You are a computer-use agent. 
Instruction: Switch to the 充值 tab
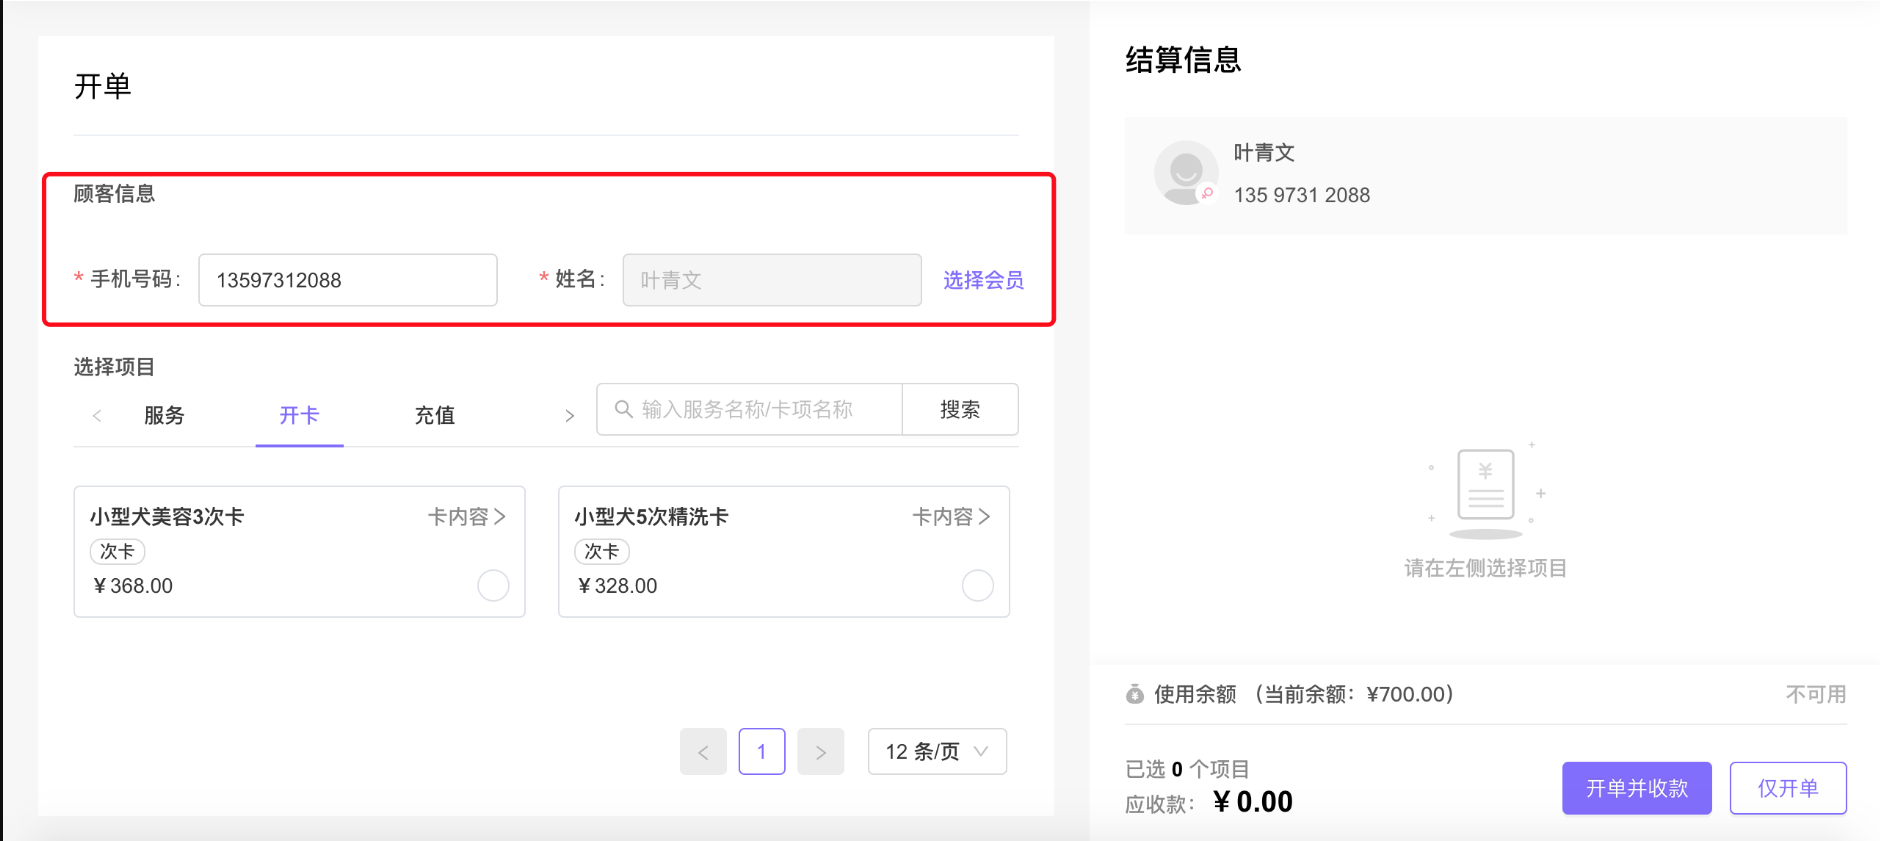[435, 415]
